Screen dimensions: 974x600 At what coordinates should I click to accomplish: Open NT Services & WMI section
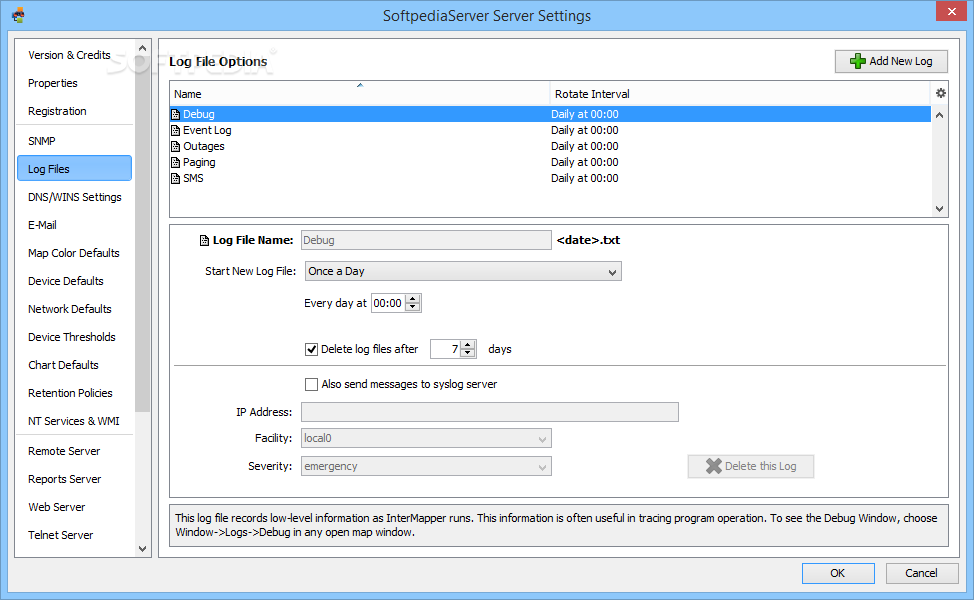(73, 420)
